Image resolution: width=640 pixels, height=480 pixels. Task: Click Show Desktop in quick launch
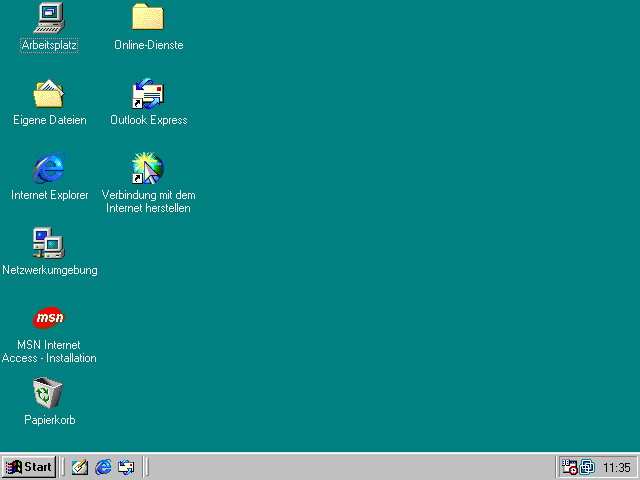(x=80, y=467)
